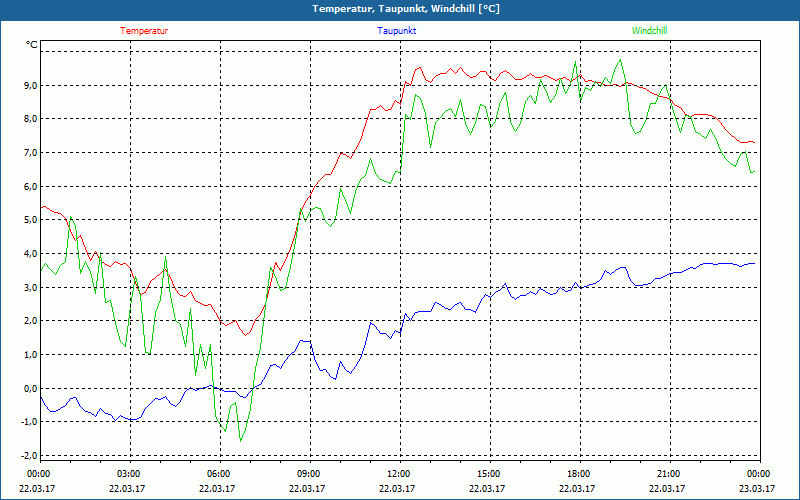Click the '23.03.17' date label

pyautogui.click(x=758, y=488)
